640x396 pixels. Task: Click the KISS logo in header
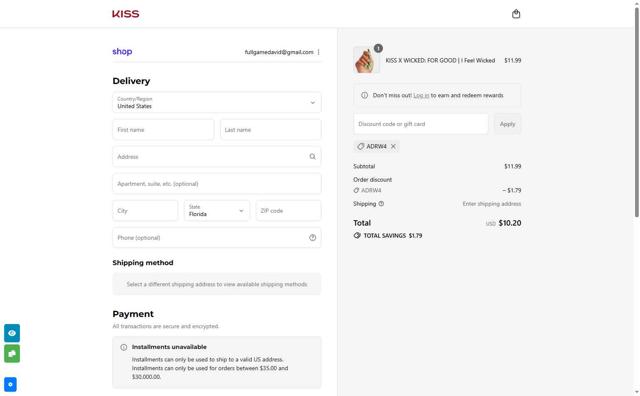click(126, 14)
